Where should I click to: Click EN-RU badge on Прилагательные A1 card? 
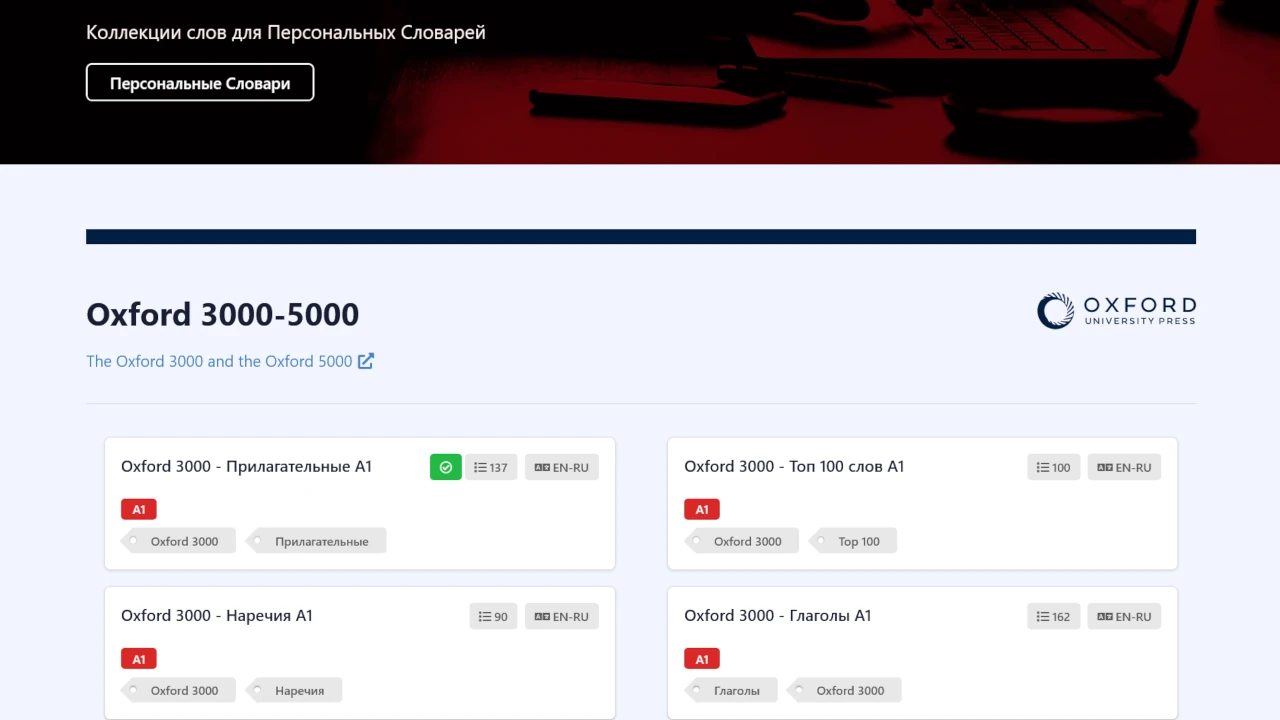[x=562, y=467]
